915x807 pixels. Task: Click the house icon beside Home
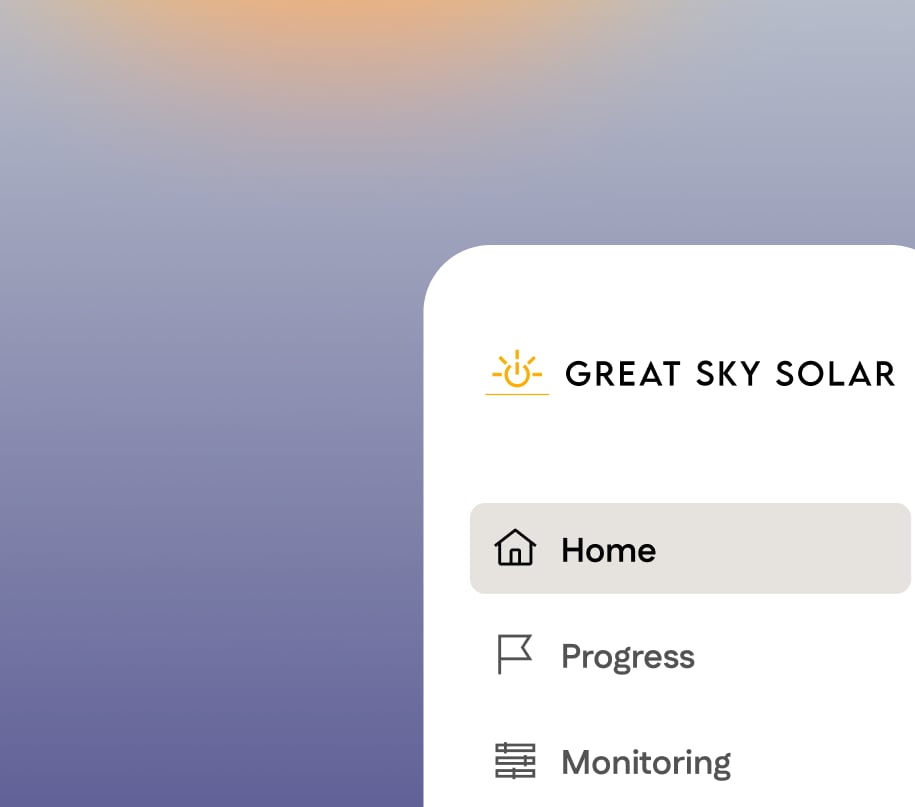click(515, 549)
